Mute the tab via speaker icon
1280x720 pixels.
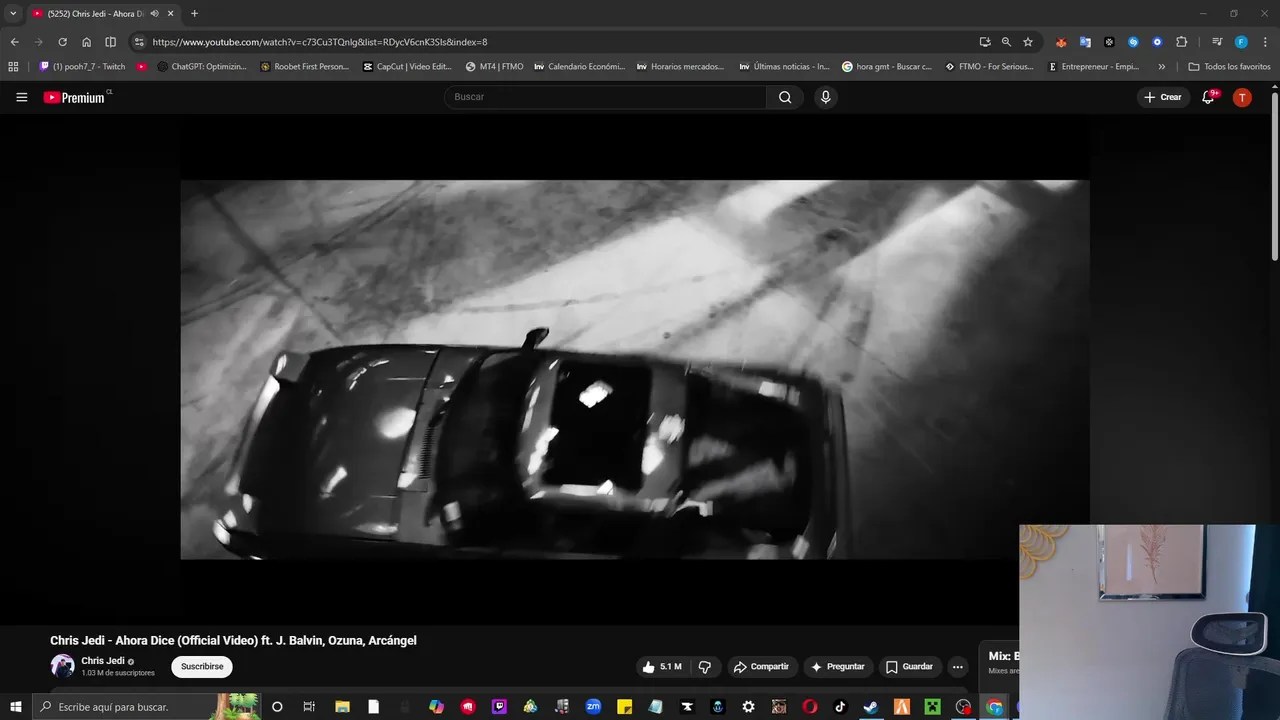tap(154, 14)
